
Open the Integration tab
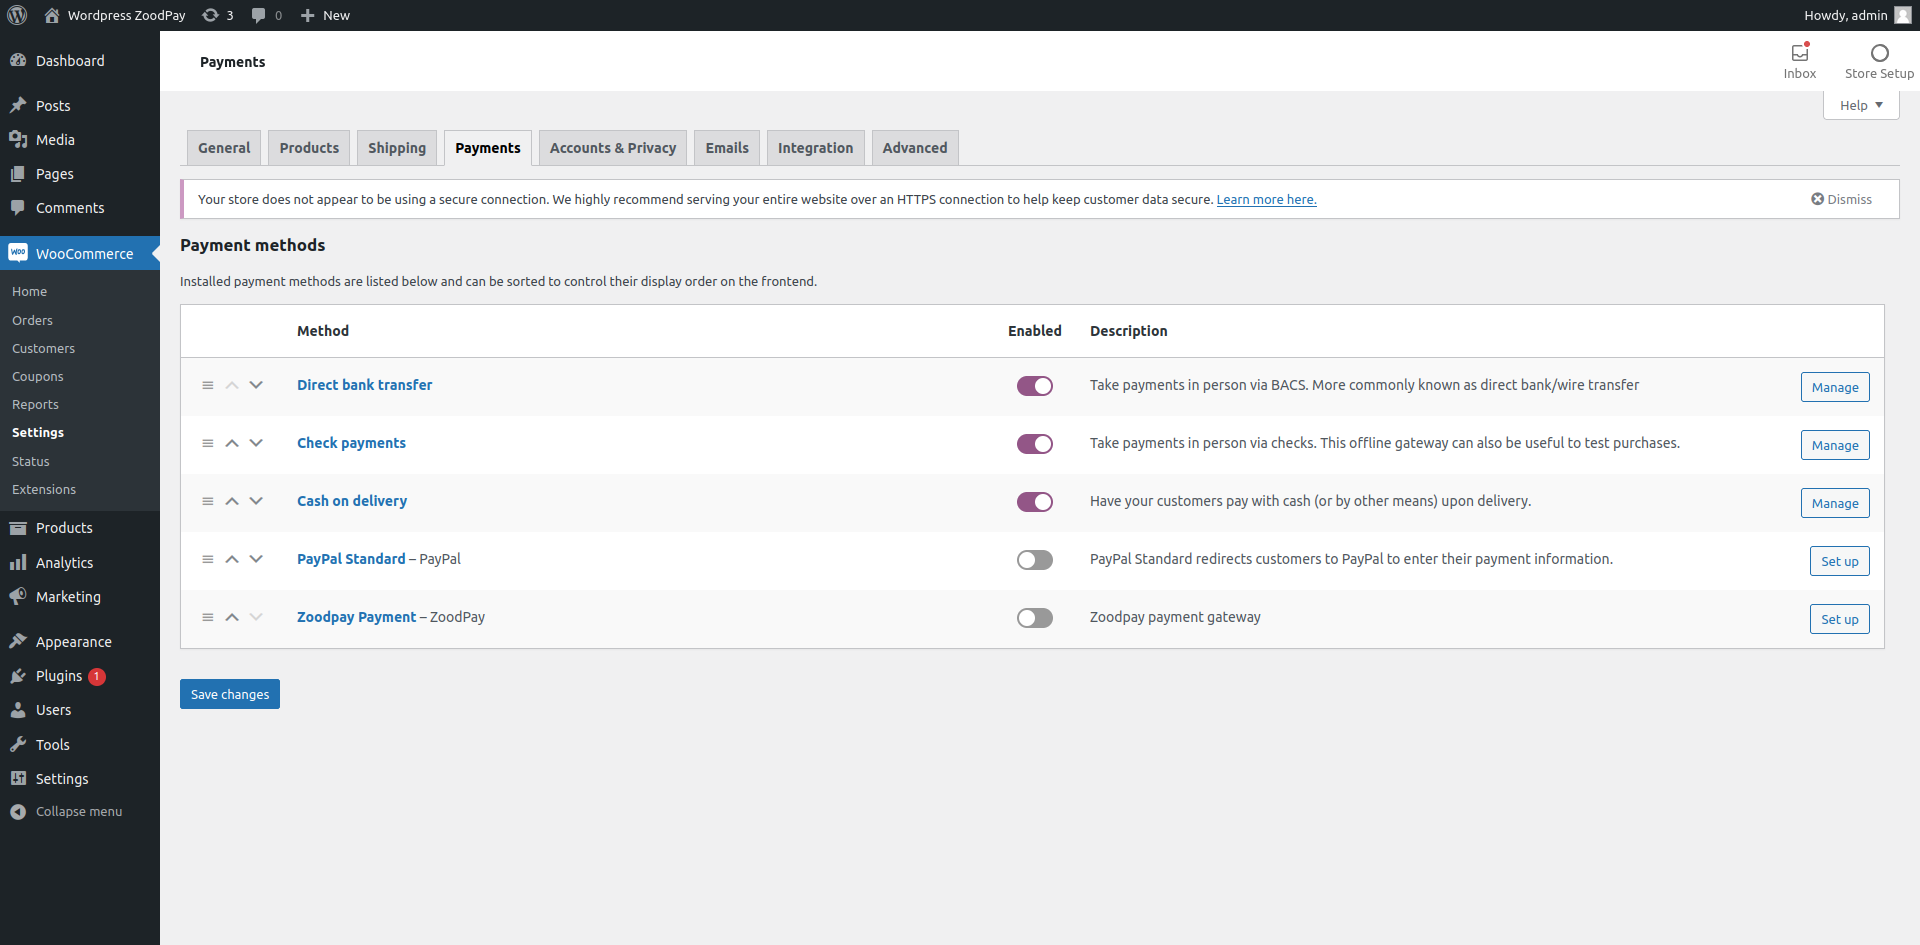[x=816, y=148]
